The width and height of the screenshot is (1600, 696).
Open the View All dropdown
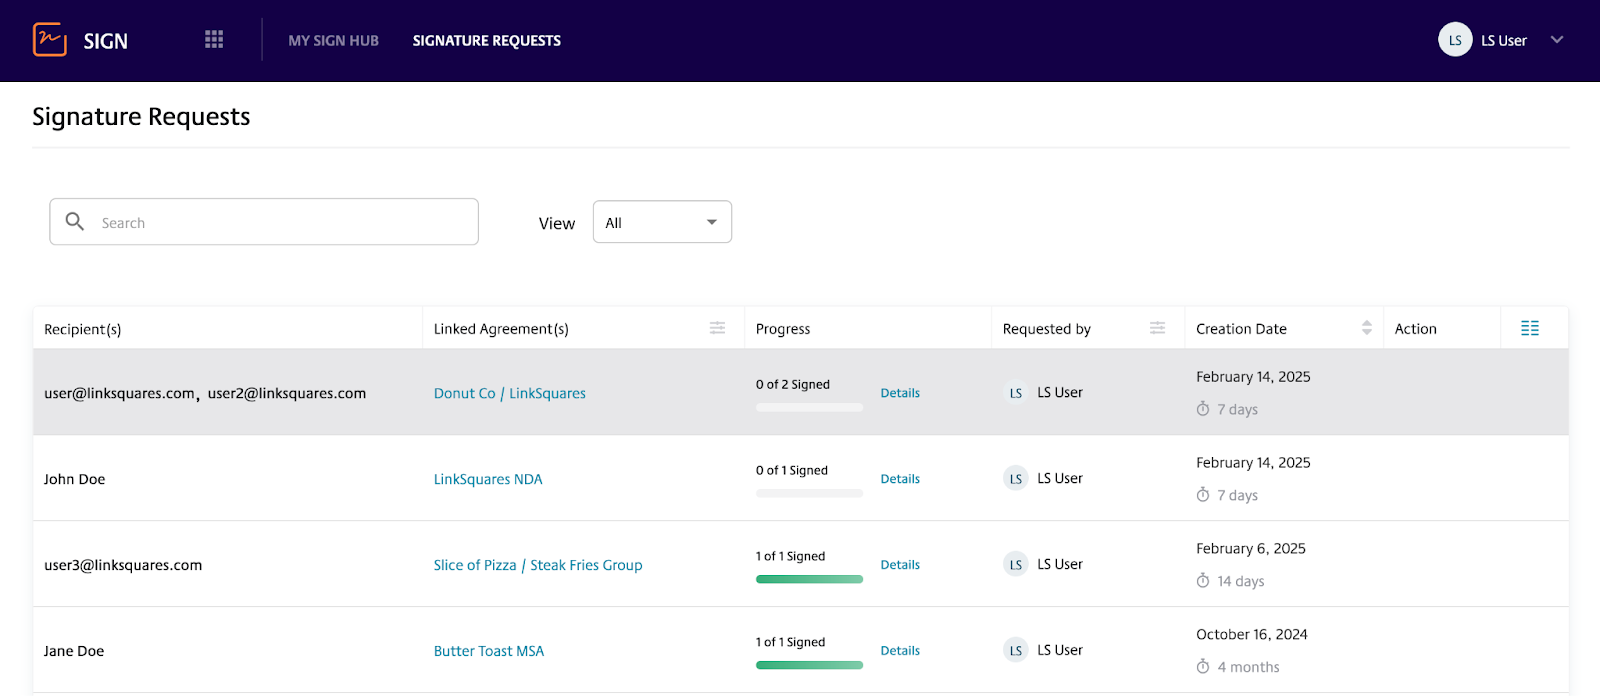point(662,222)
